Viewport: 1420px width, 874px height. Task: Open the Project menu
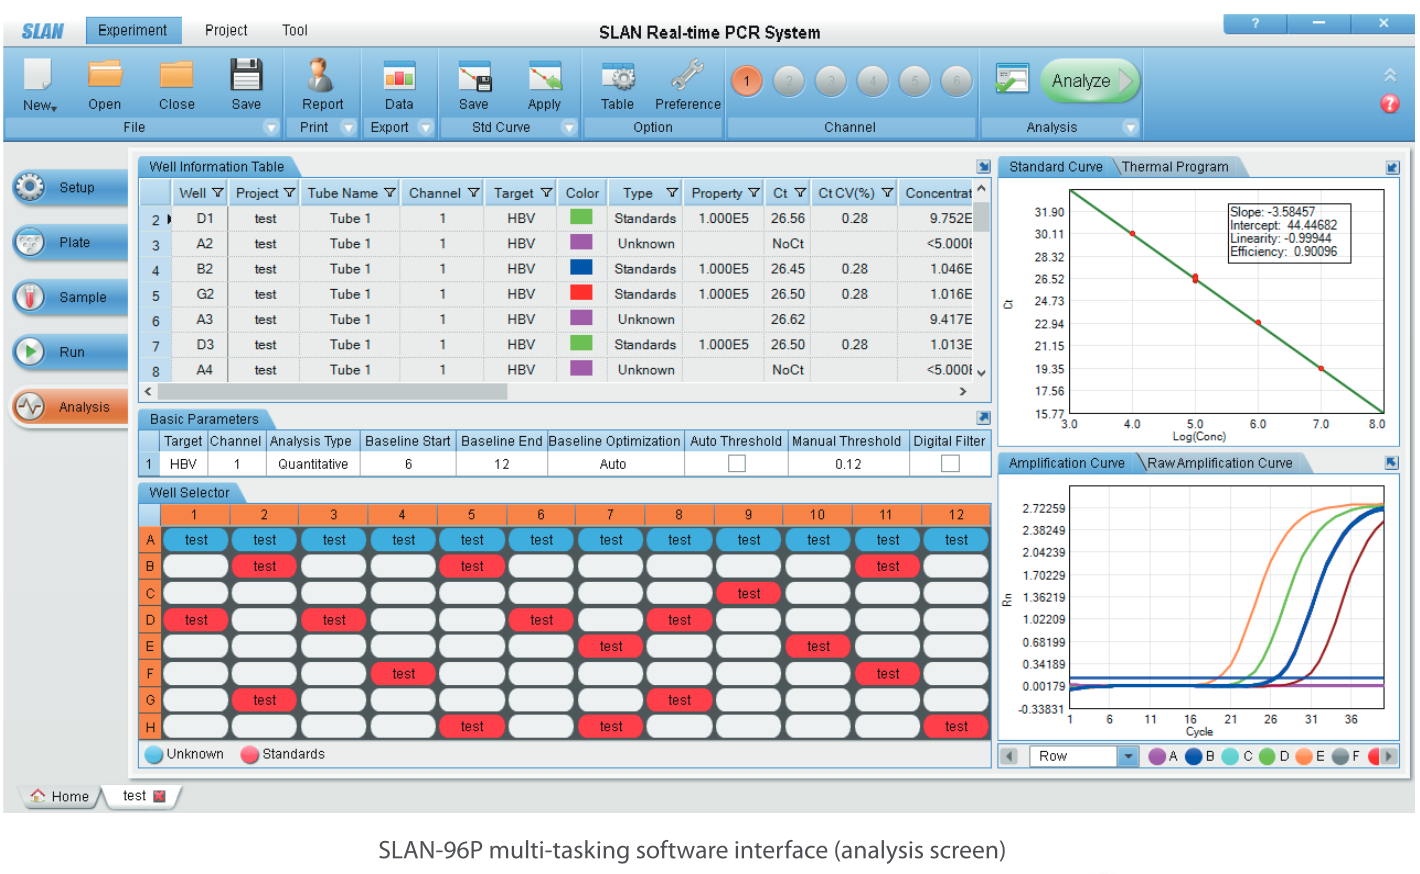click(226, 30)
